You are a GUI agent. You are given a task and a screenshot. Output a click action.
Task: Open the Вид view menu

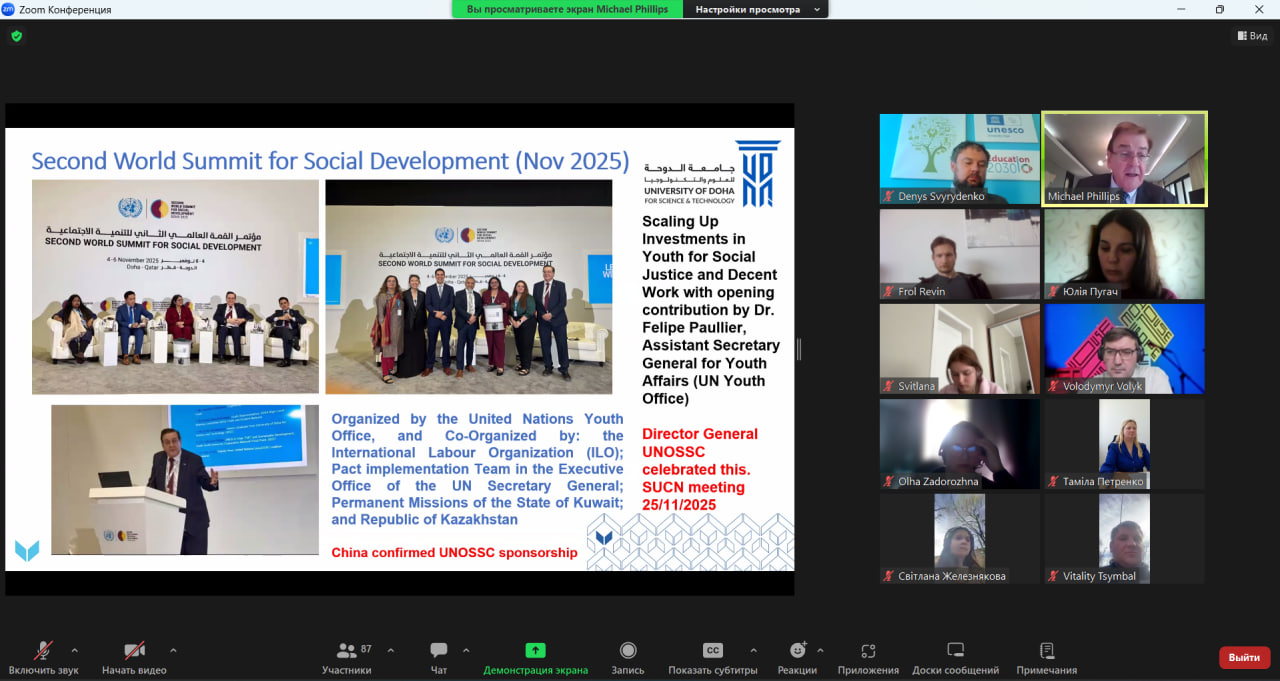(x=1252, y=36)
